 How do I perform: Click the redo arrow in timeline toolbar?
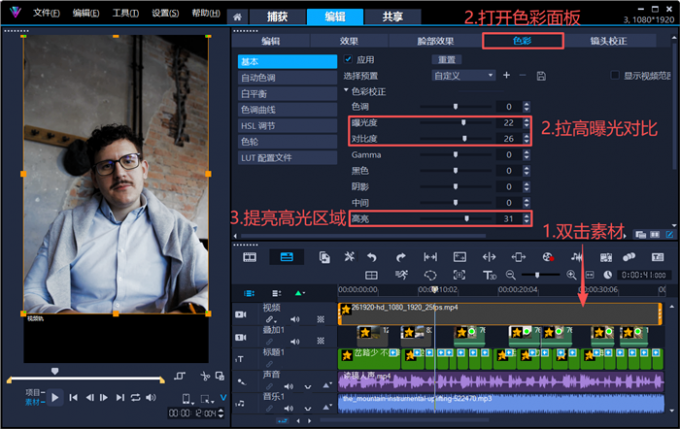(x=401, y=257)
